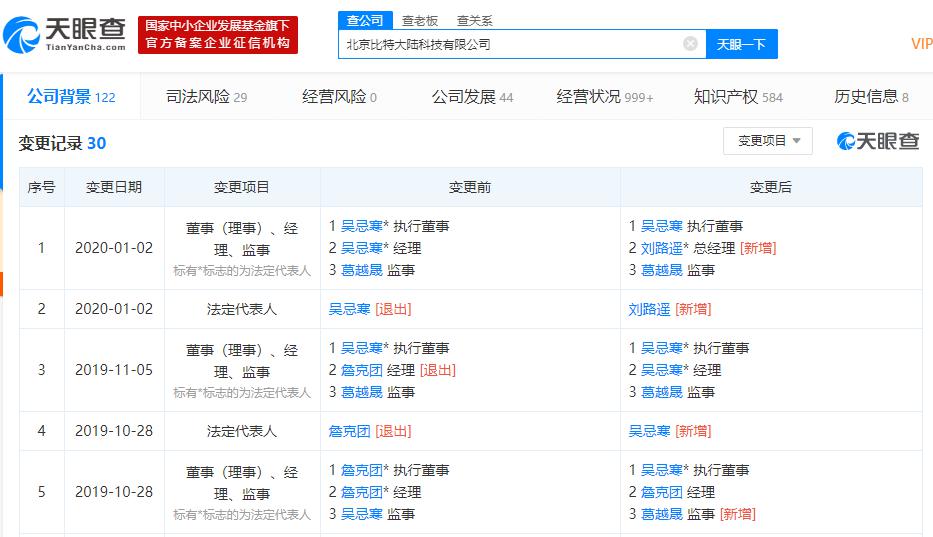
Task: Open 刘路遥 总经理 link in row 1
Action: pyautogui.click(x=662, y=248)
